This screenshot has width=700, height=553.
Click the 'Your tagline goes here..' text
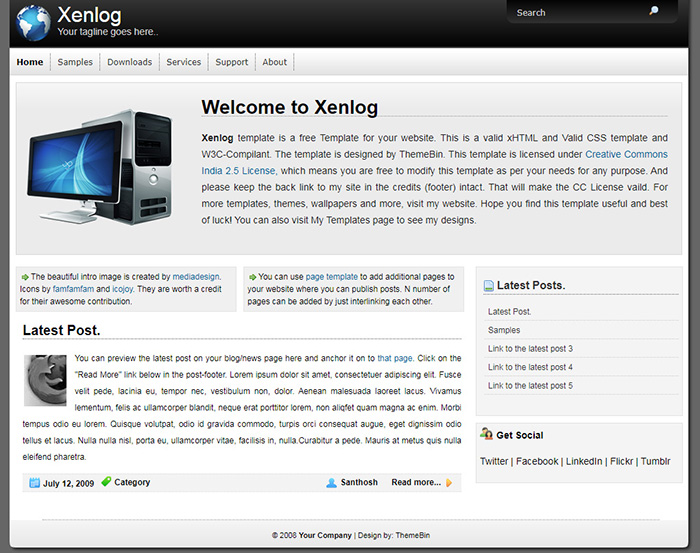click(x=108, y=32)
